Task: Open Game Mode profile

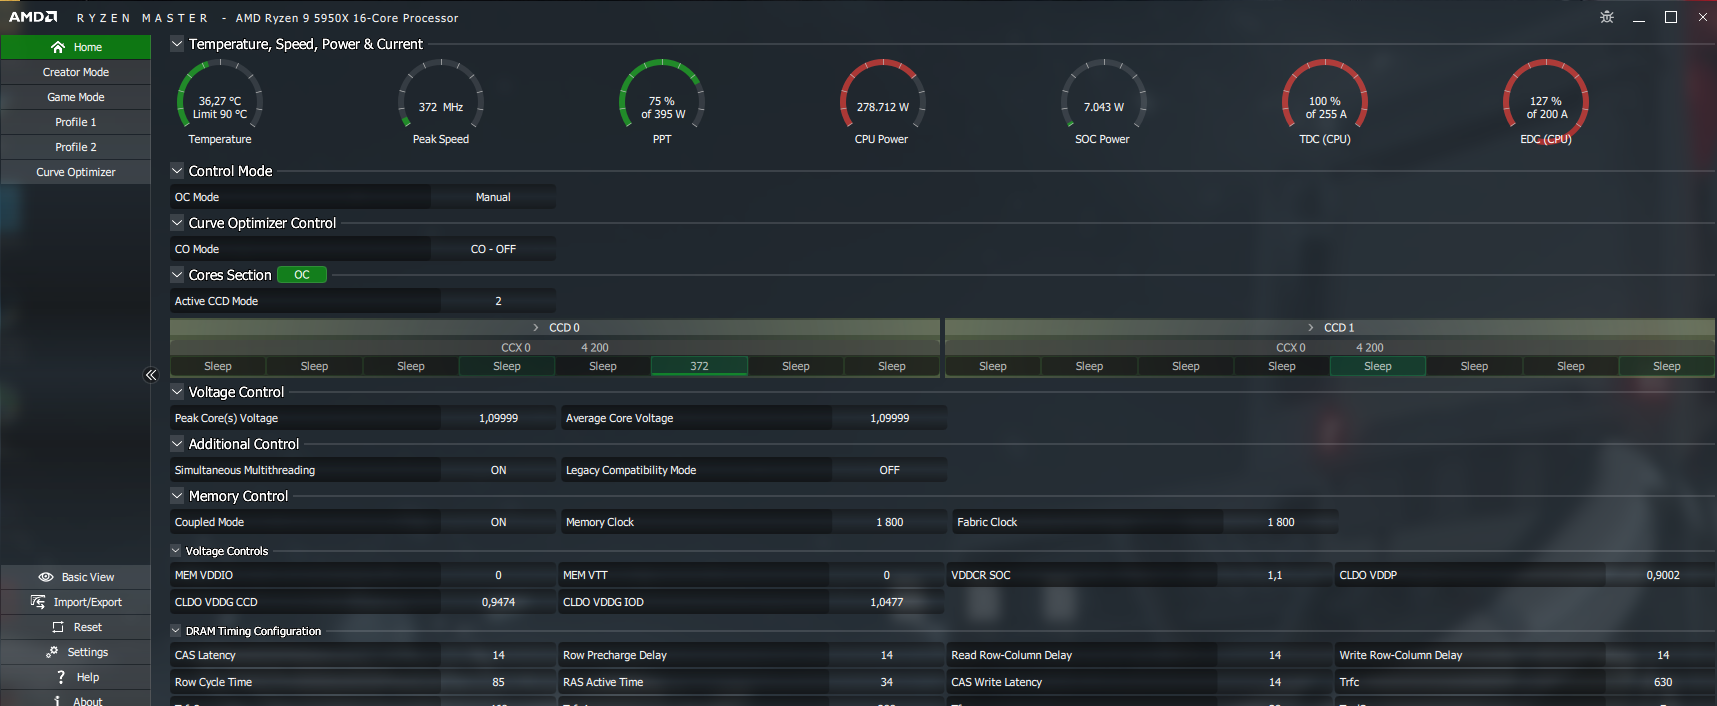Action: point(76,97)
